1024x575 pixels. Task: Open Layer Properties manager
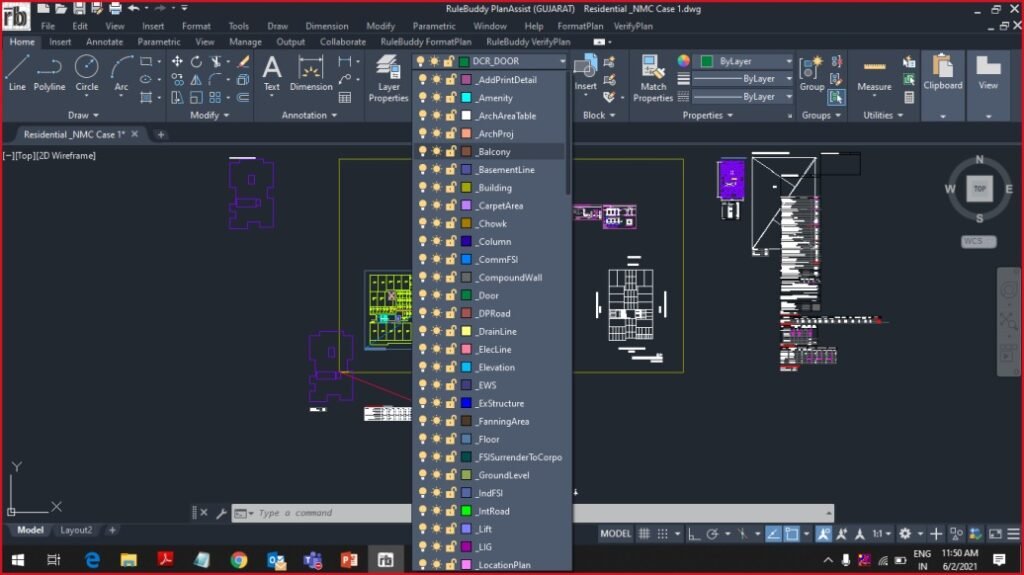click(388, 78)
